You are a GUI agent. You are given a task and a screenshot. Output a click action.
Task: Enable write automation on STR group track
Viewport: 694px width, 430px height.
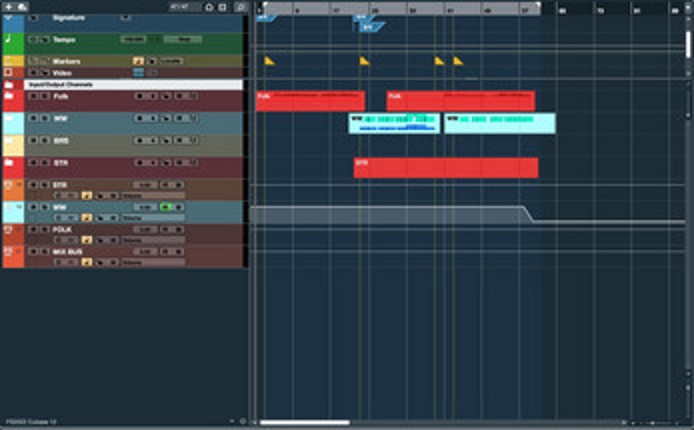coord(179,185)
